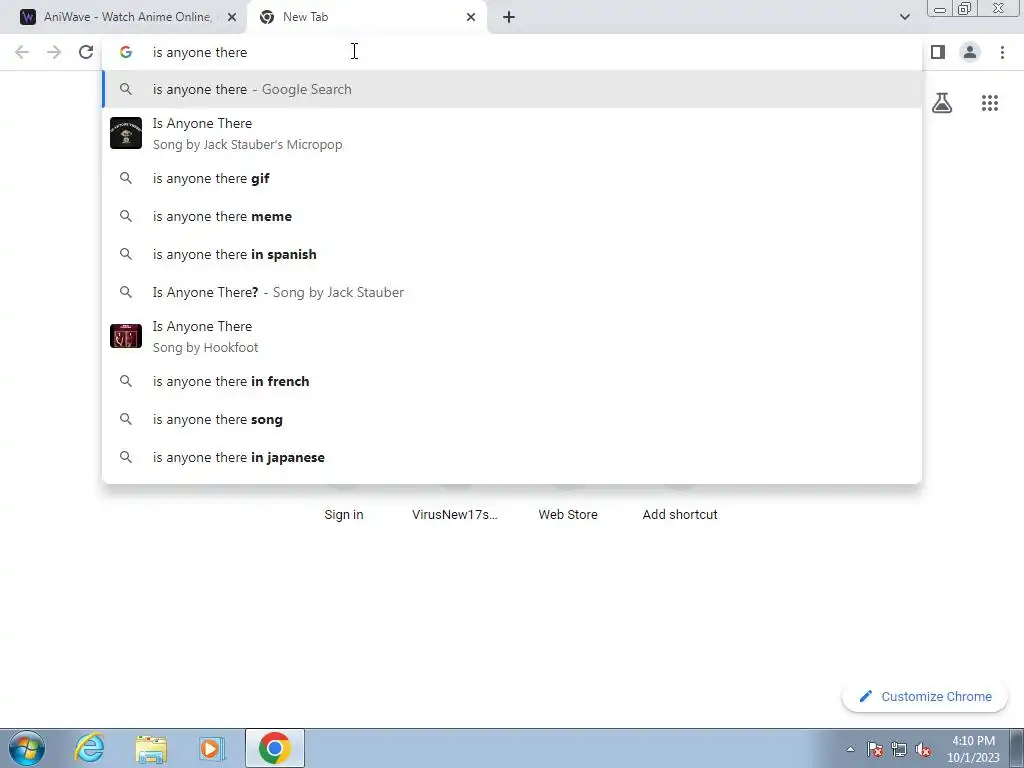
Task: Choose 'is anyone there in french' suggestion
Action: (512, 381)
